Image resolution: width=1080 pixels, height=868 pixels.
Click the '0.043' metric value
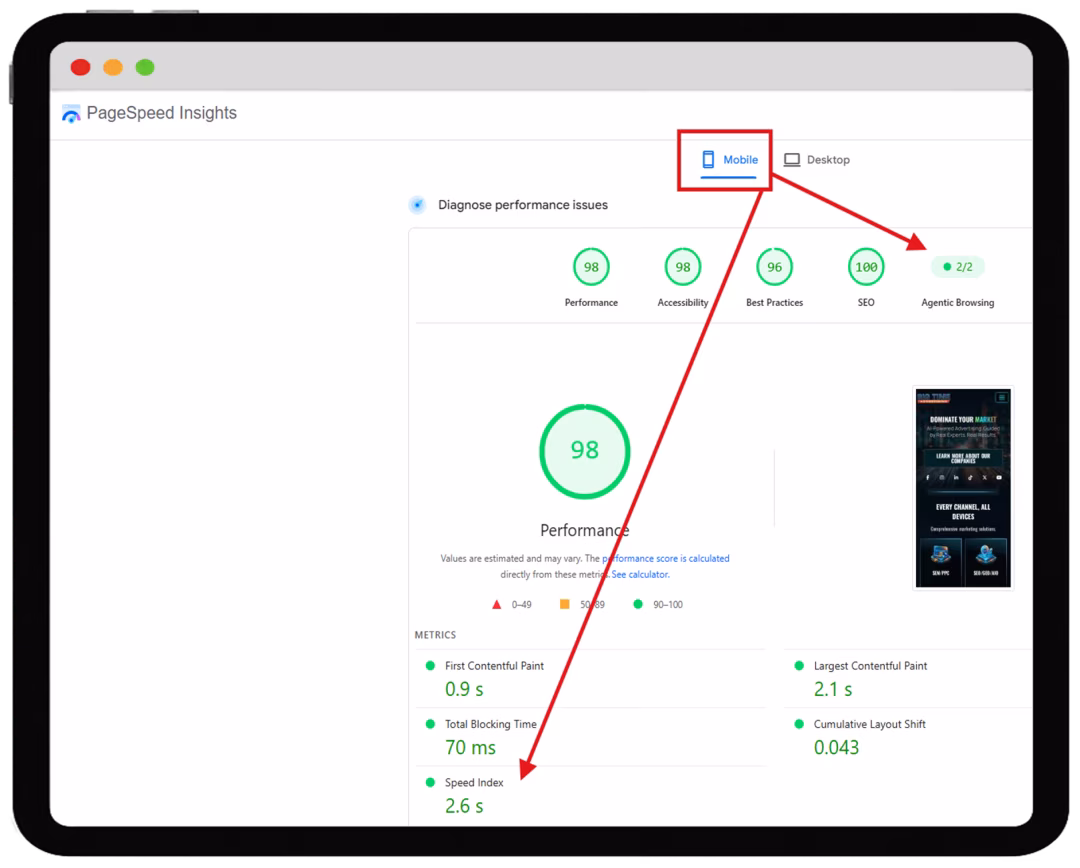(836, 747)
